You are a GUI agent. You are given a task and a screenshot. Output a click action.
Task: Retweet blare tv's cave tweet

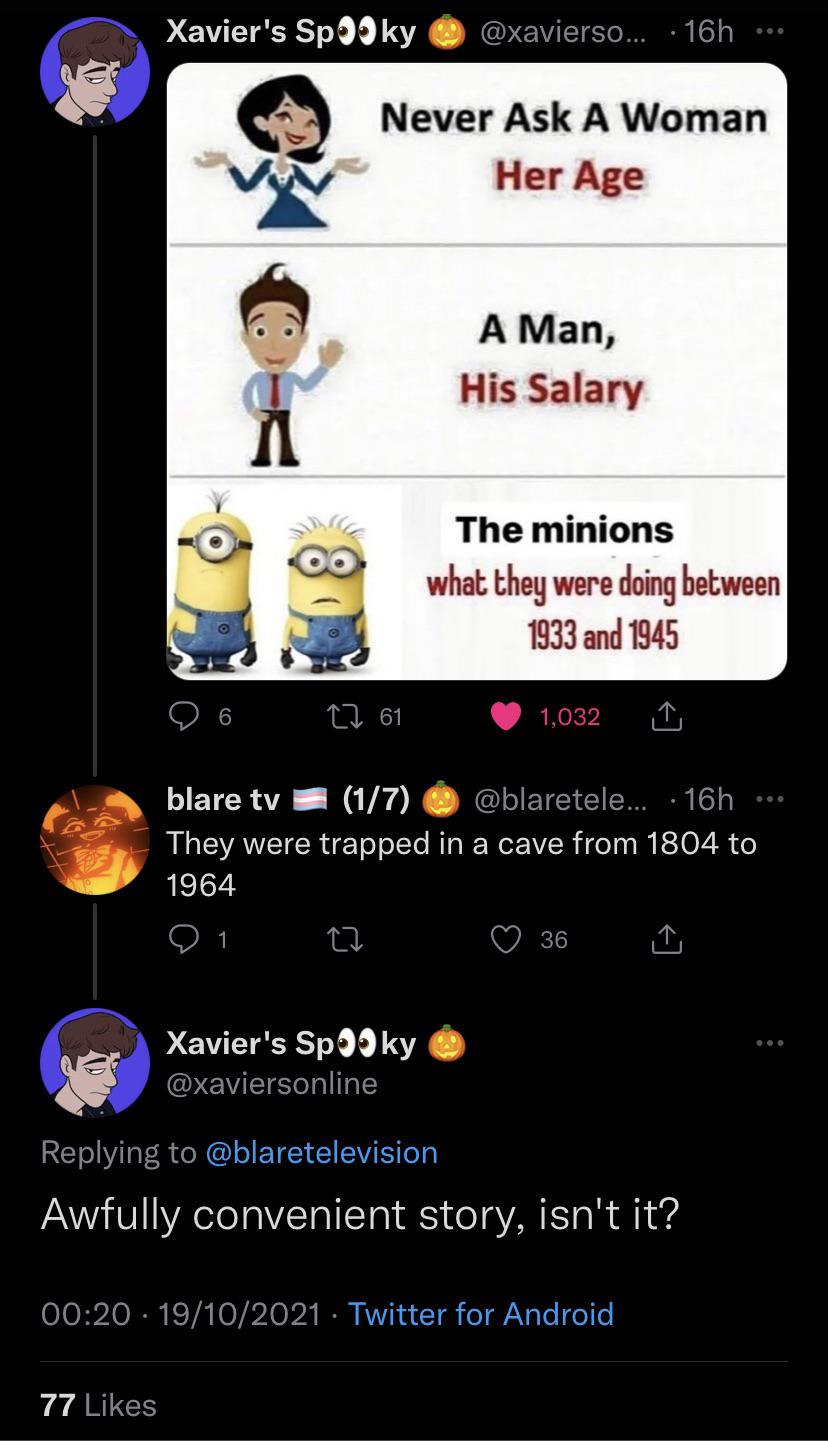pos(339,939)
